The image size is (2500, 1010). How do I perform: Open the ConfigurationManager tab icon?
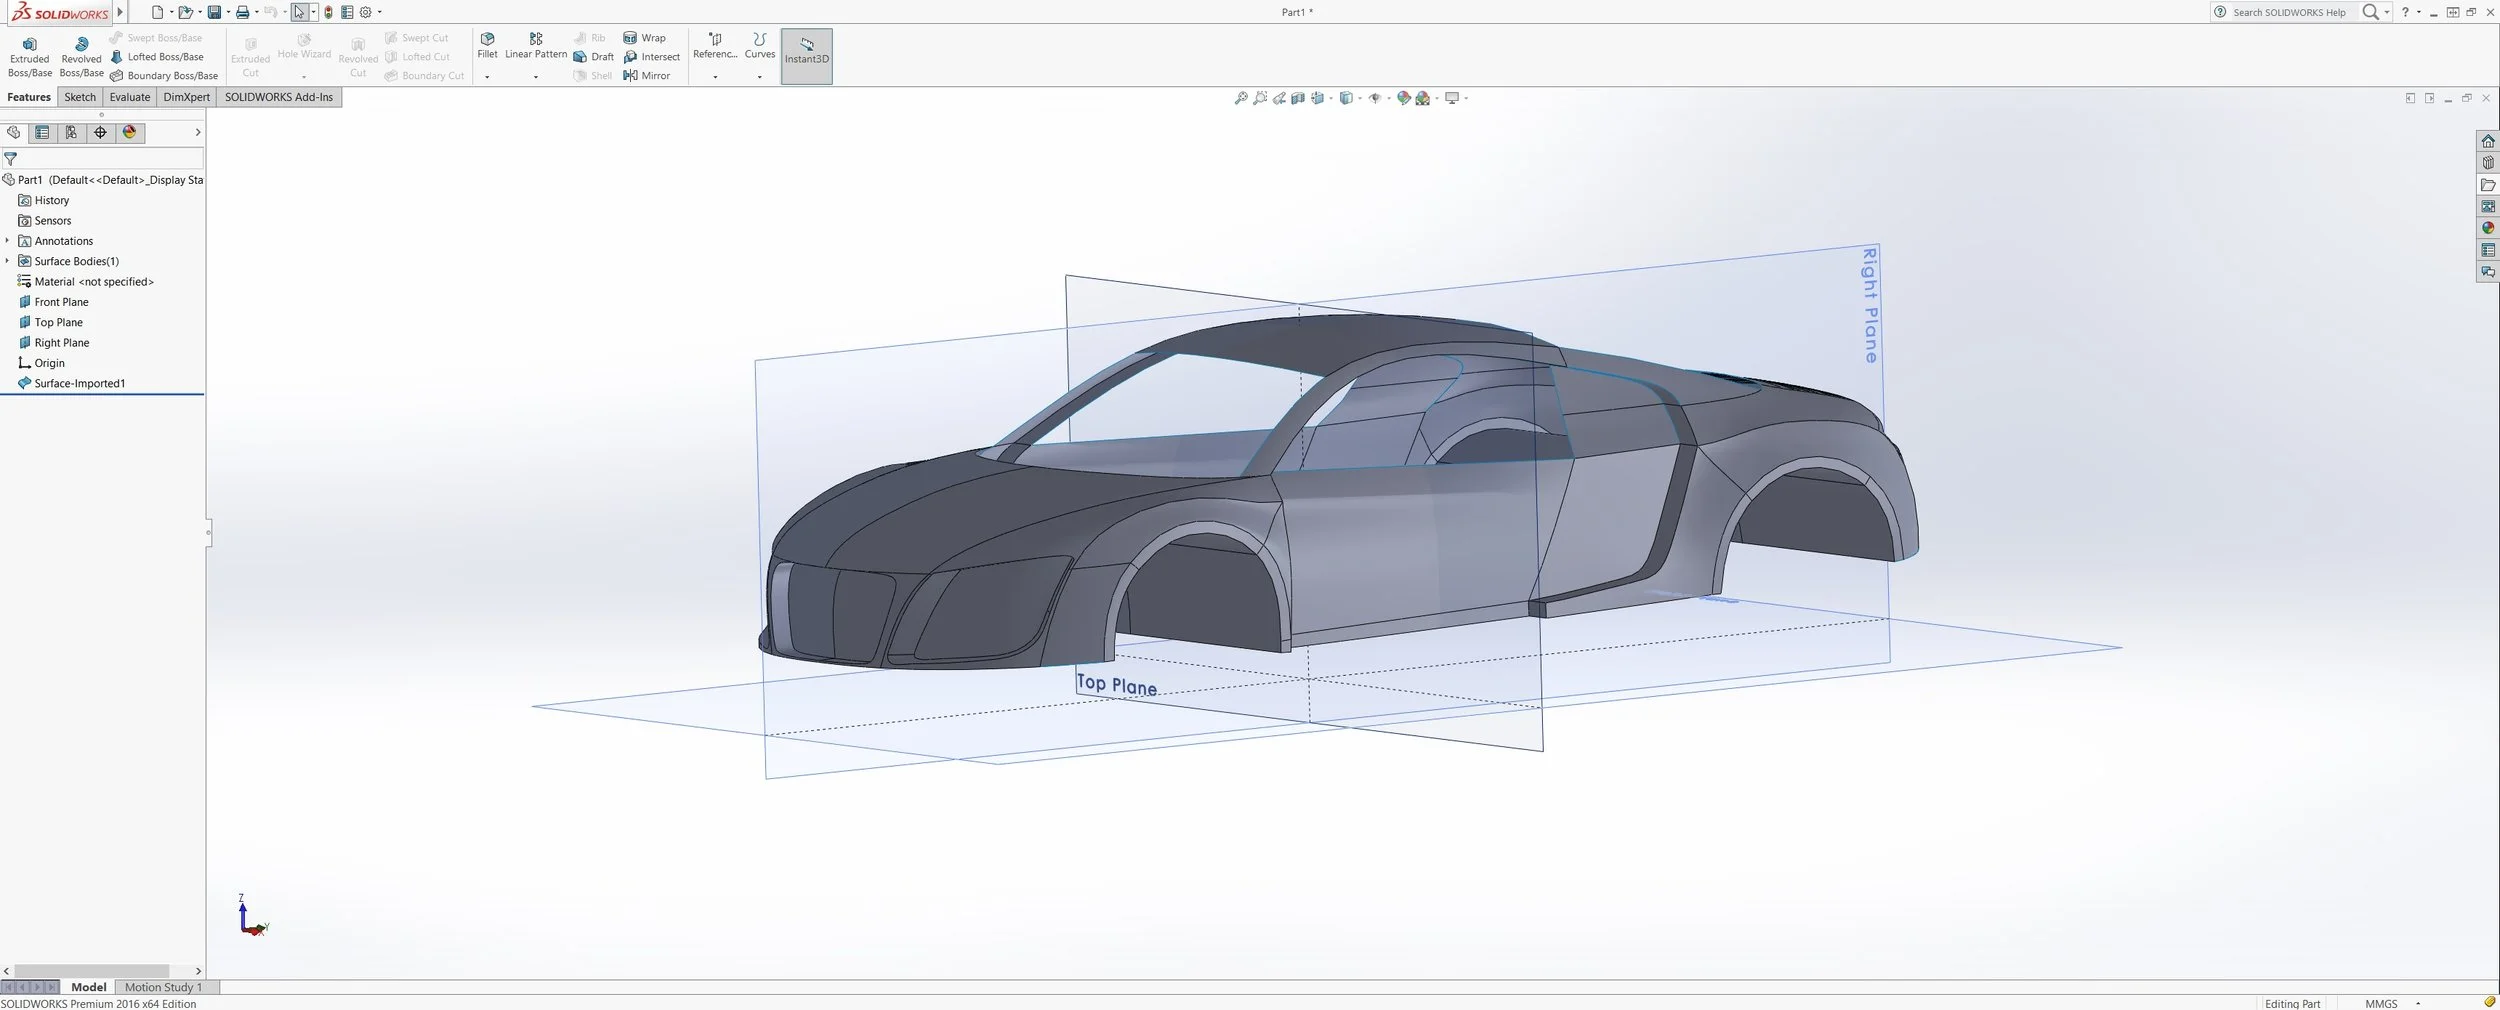71,132
